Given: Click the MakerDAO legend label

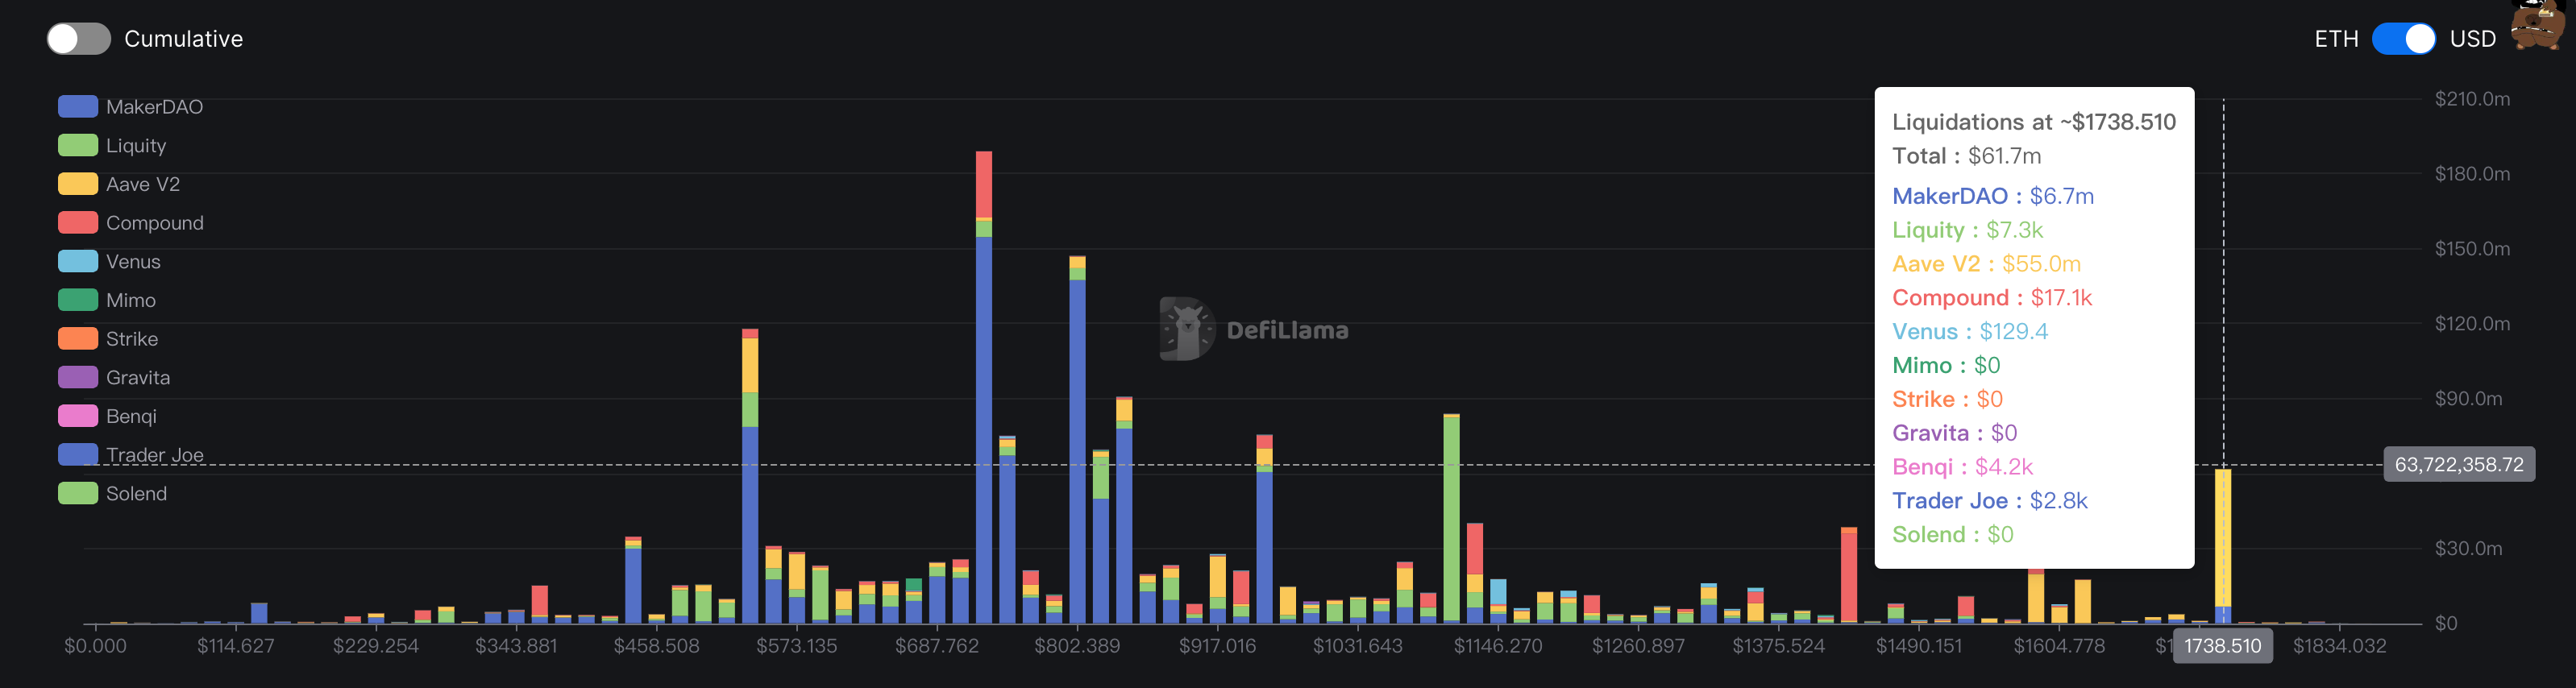Looking at the screenshot, I should click(154, 106).
